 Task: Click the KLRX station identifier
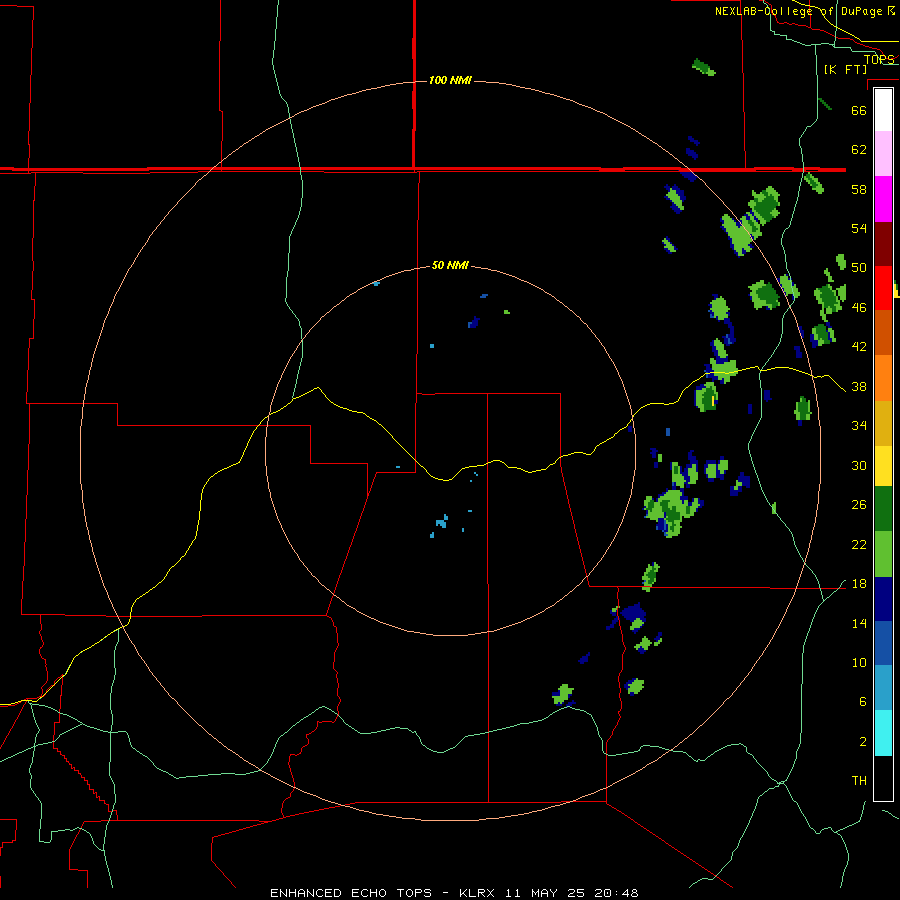(478, 893)
